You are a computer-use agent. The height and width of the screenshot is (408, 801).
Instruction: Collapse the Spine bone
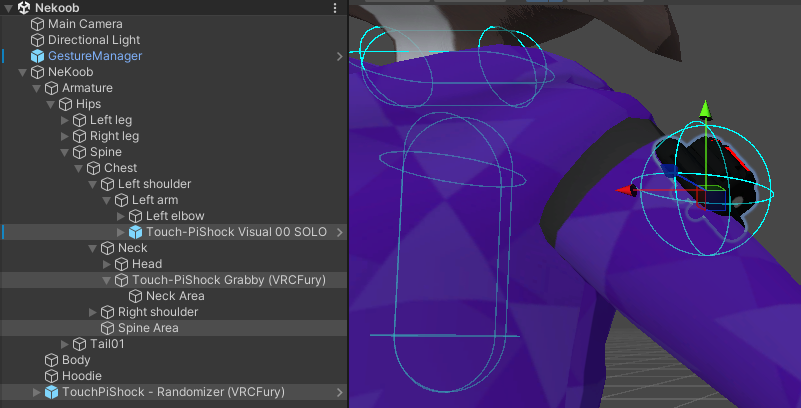click(64, 152)
